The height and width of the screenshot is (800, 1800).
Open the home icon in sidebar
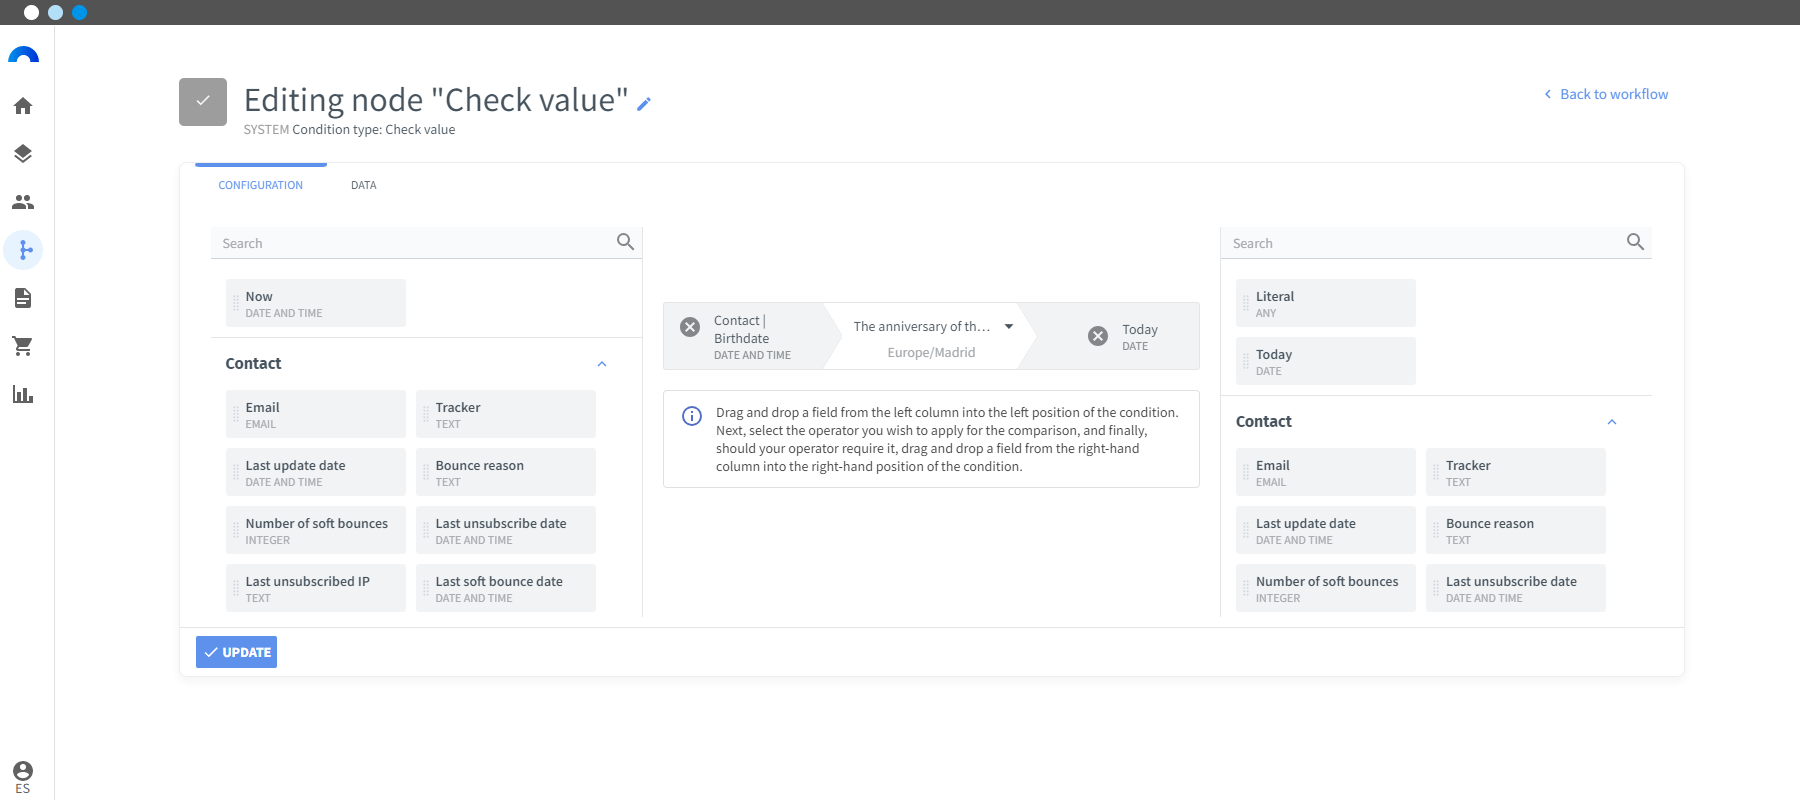coord(23,106)
